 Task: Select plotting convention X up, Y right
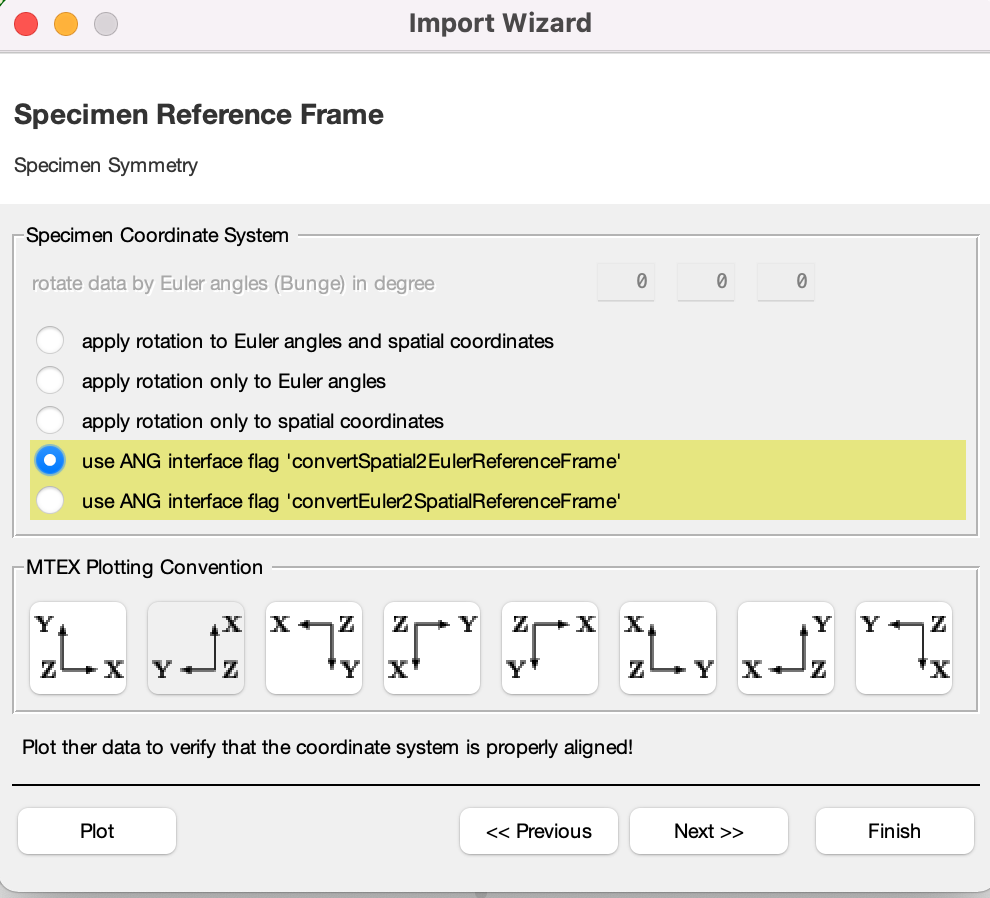pyautogui.click(x=668, y=648)
